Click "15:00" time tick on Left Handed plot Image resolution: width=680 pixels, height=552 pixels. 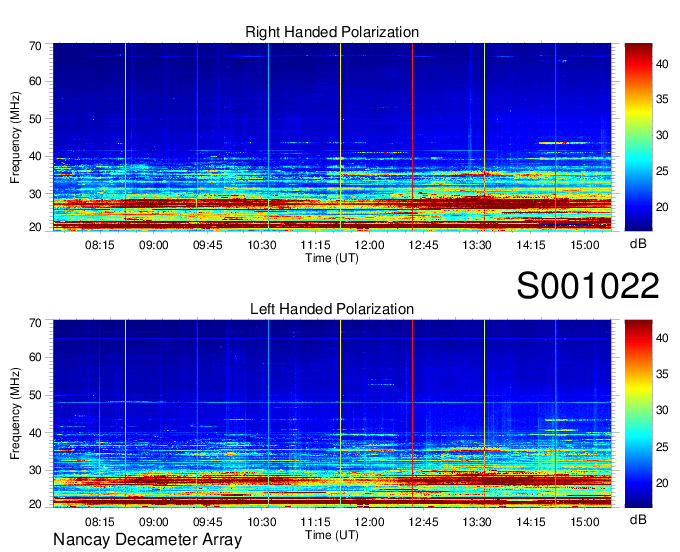585,522
